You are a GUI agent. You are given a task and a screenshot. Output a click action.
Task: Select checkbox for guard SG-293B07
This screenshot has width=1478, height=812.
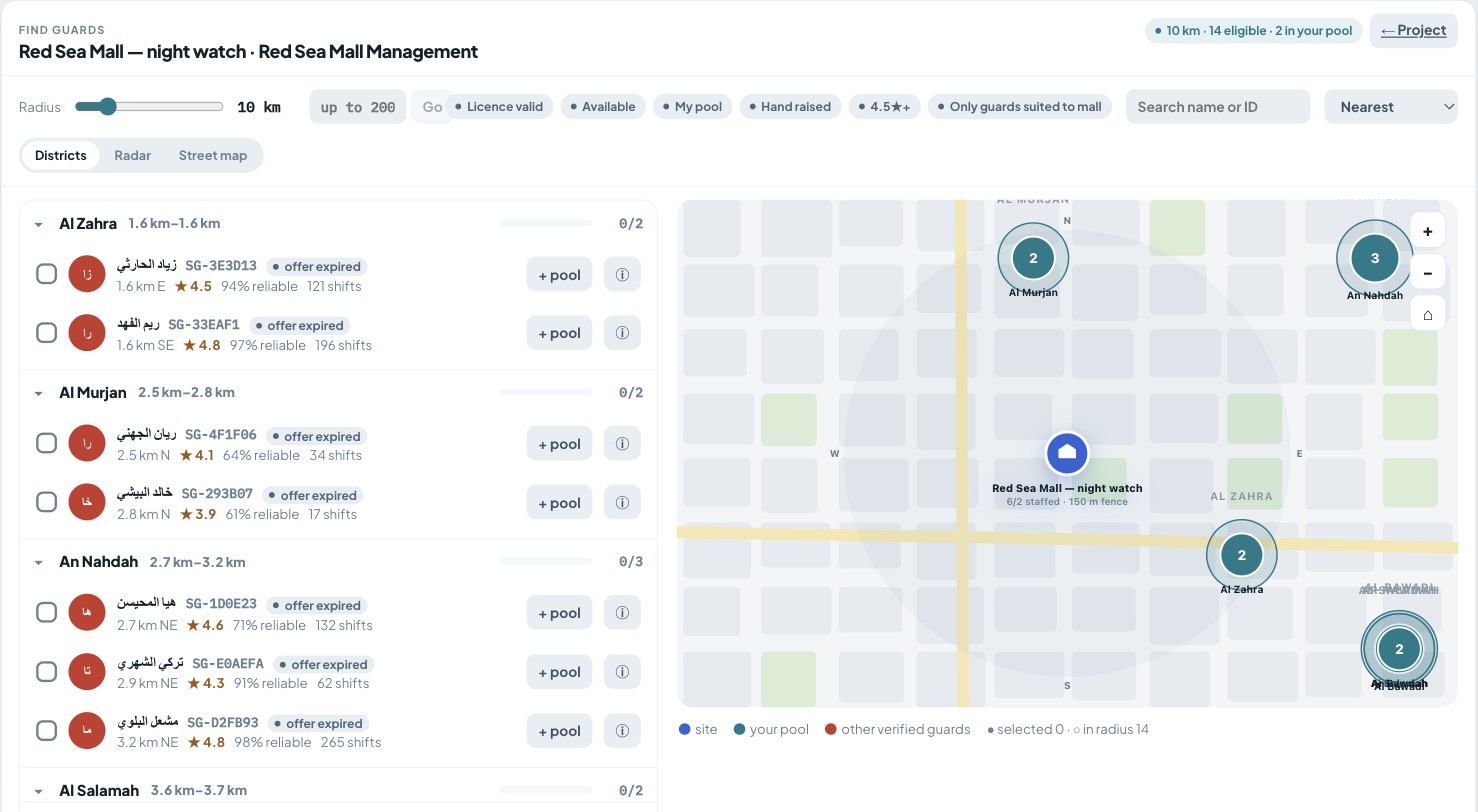[x=46, y=502]
